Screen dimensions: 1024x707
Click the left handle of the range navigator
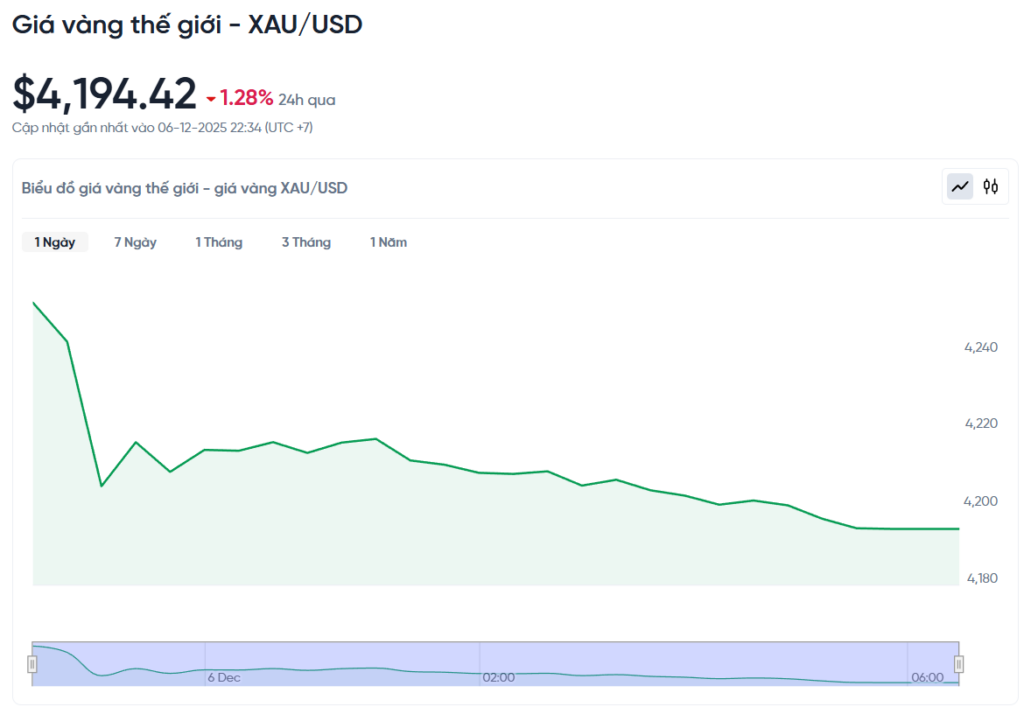[x=33, y=664]
